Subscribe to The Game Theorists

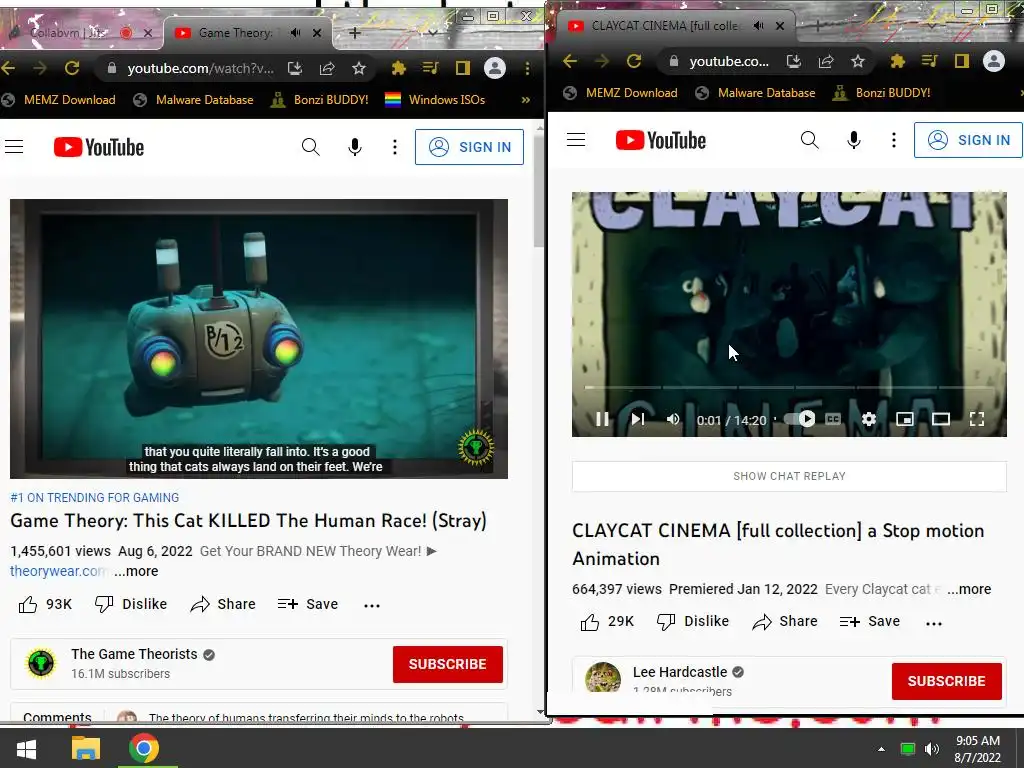pos(447,664)
